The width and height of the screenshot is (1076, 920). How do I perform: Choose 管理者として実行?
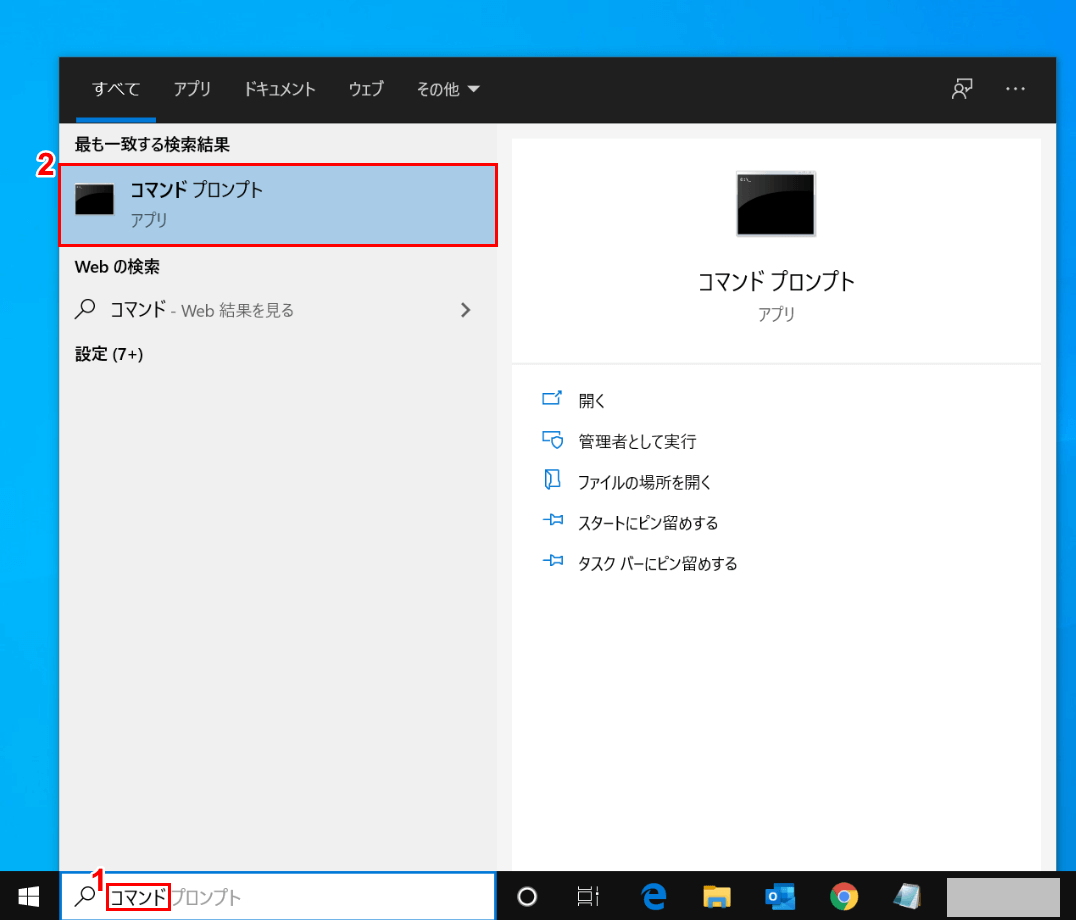pos(637,441)
